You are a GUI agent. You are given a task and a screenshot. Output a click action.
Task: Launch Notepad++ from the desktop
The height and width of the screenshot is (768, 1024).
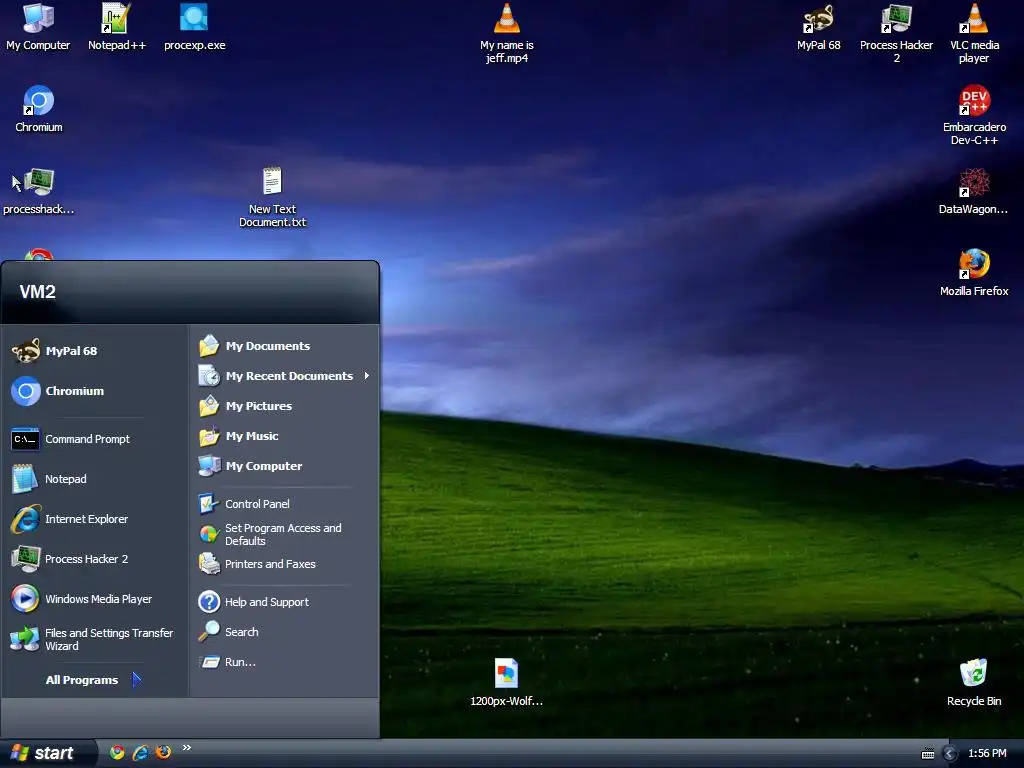click(x=116, y=27)
